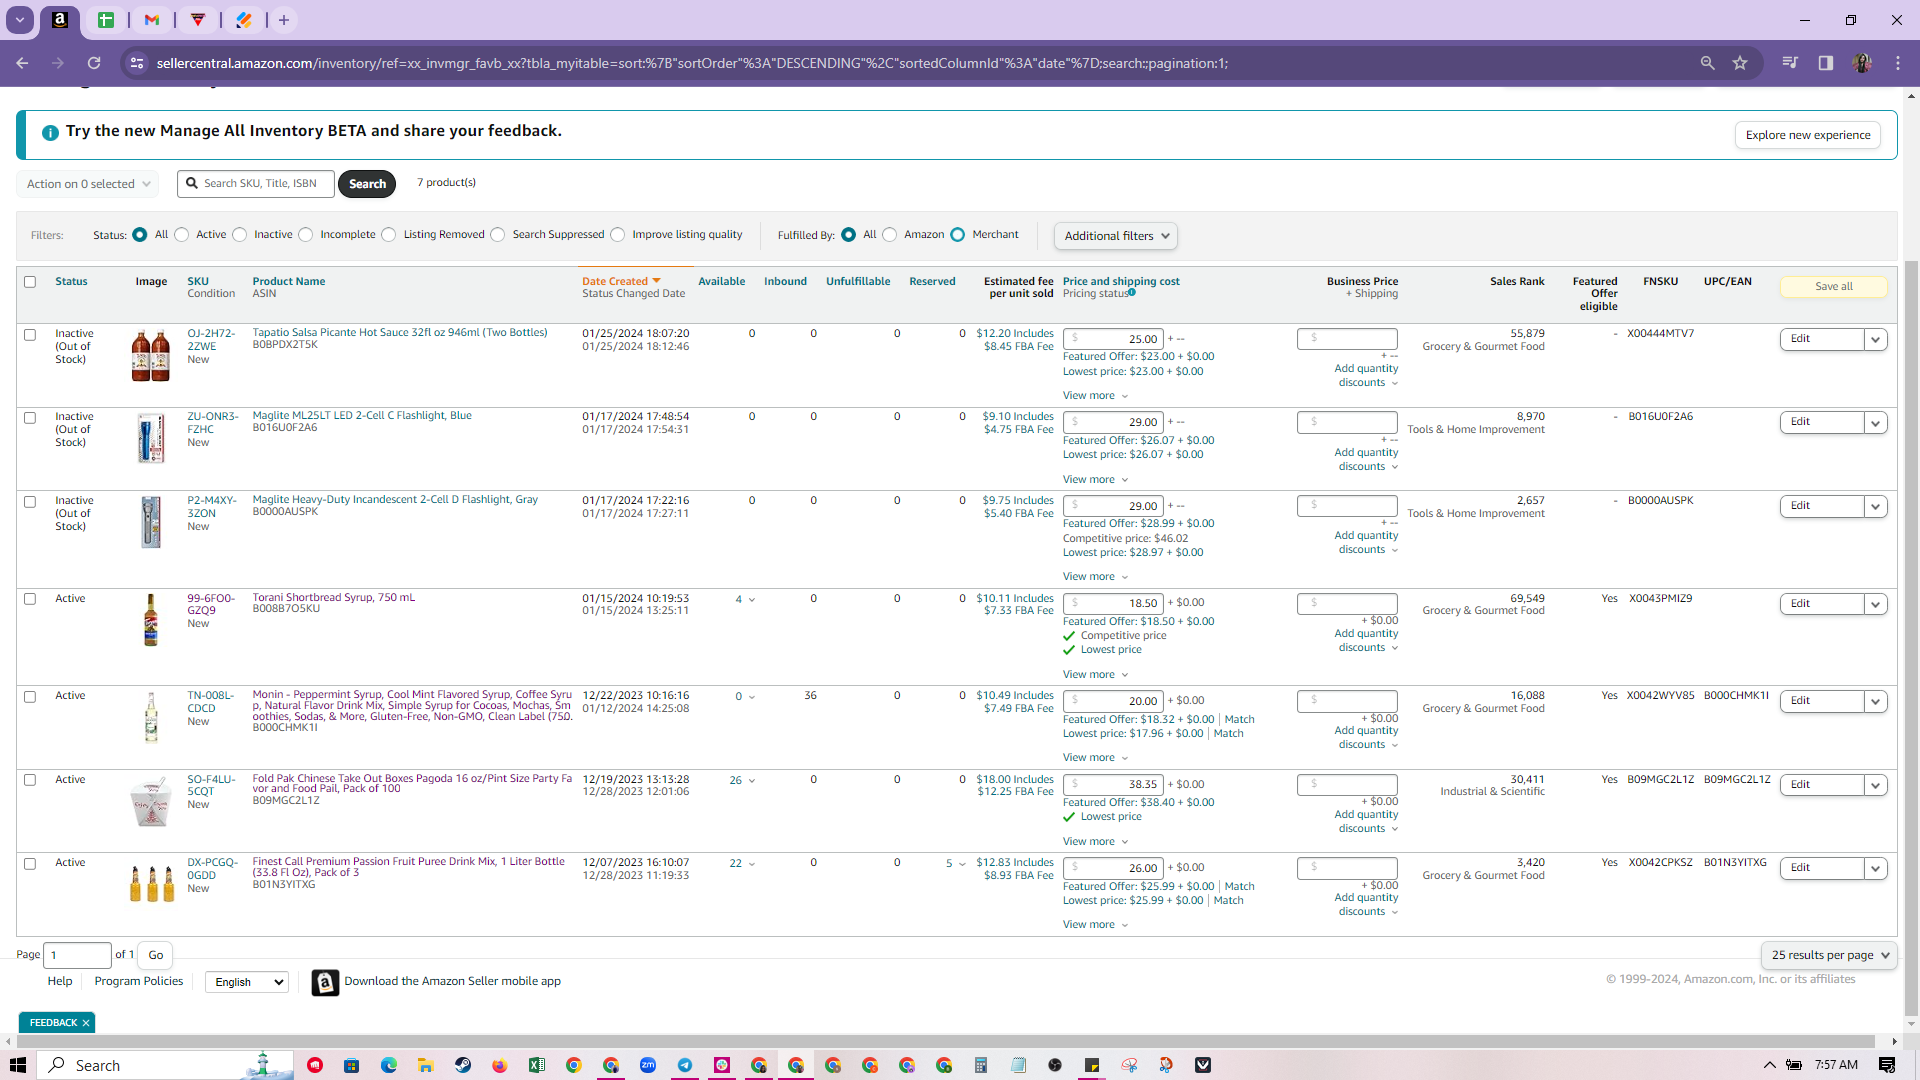Select the Inactive status filter
Viewport: 1920px width, 1080px height.
[240, 235]
